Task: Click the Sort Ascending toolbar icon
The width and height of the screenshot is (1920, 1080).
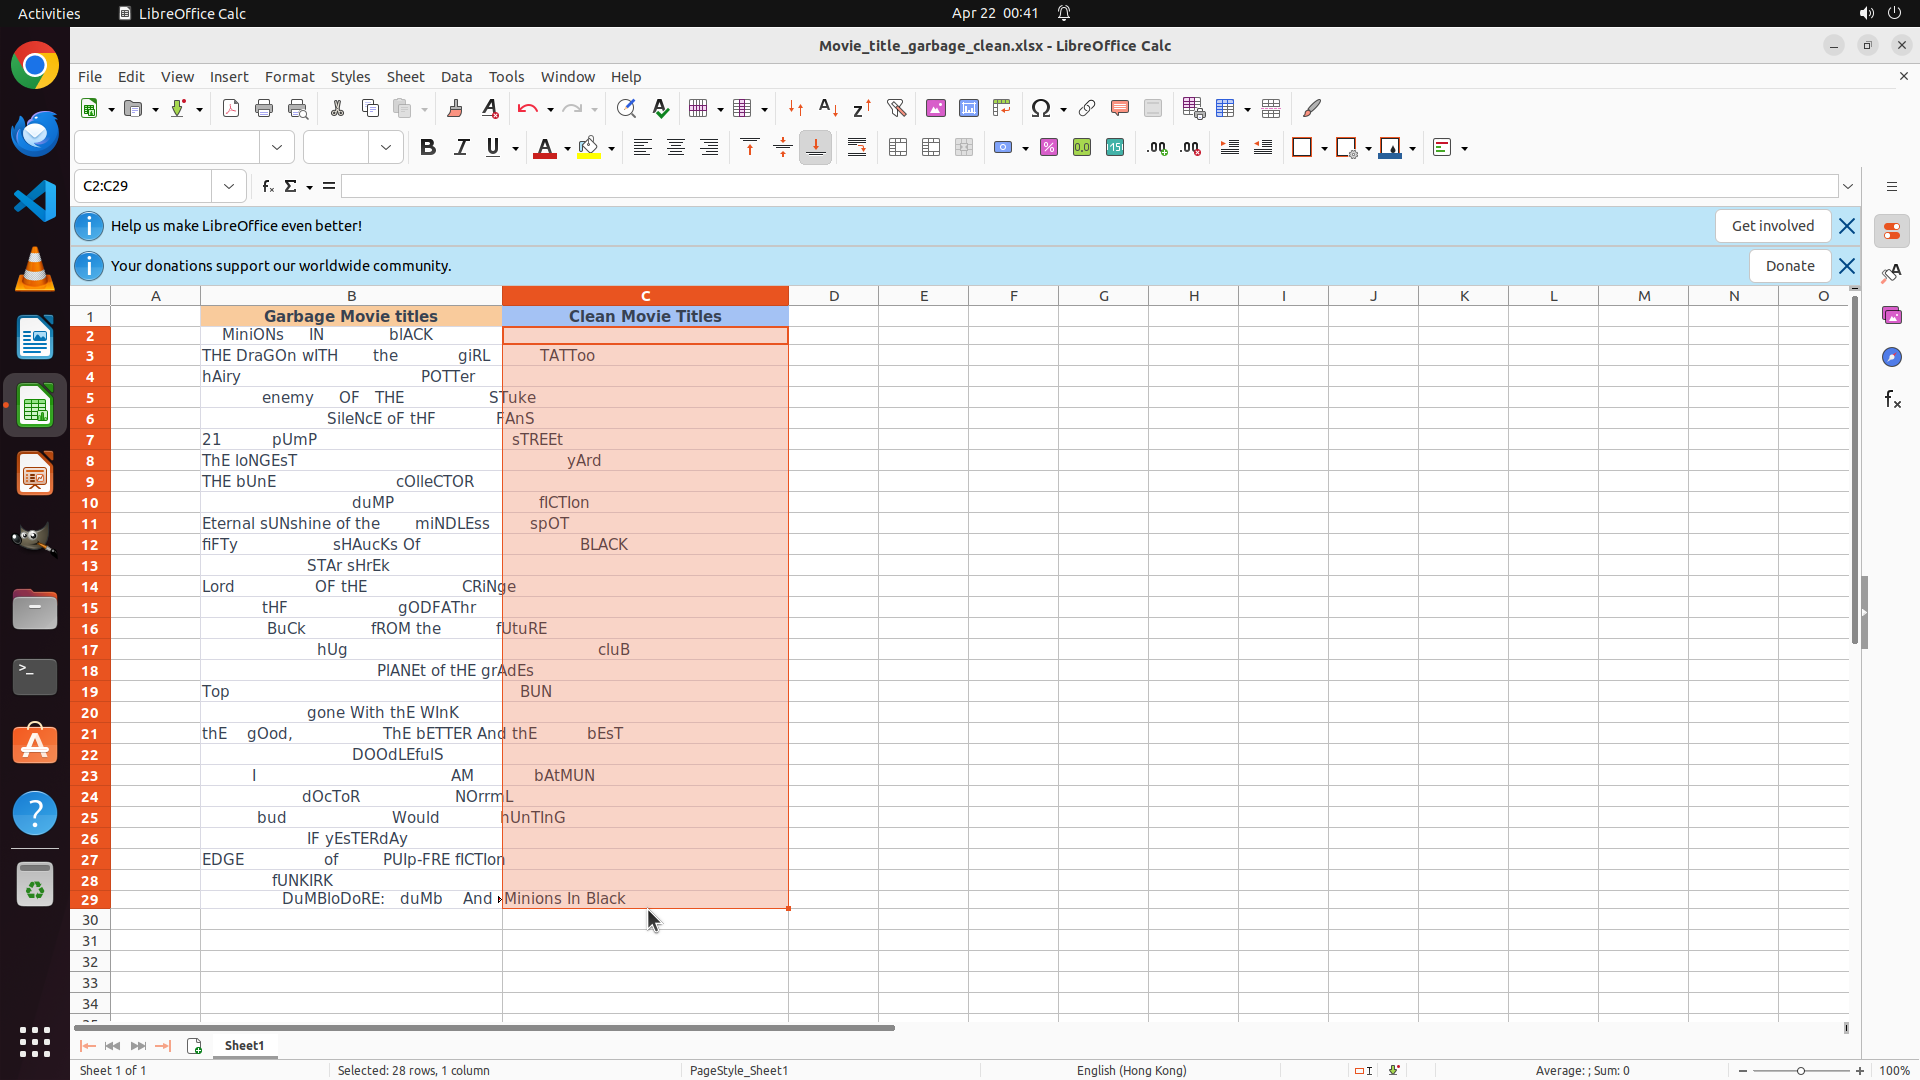Action: (x=828, y=108)
